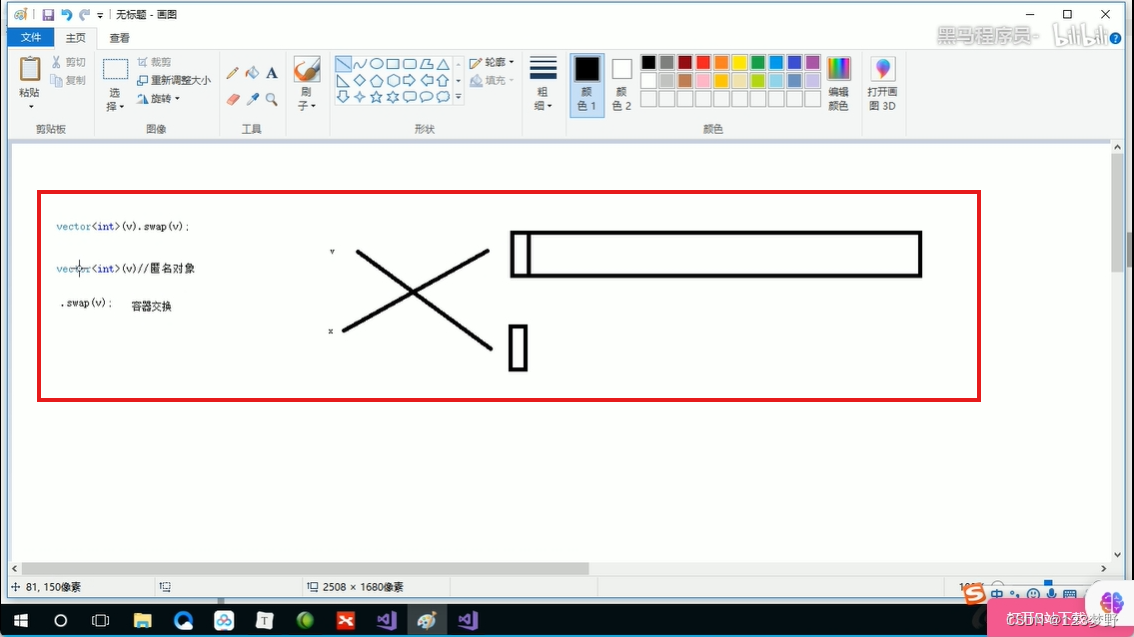1134x637 pixels.
Task: Choose the Triangle shape
Action: point(443,64)
